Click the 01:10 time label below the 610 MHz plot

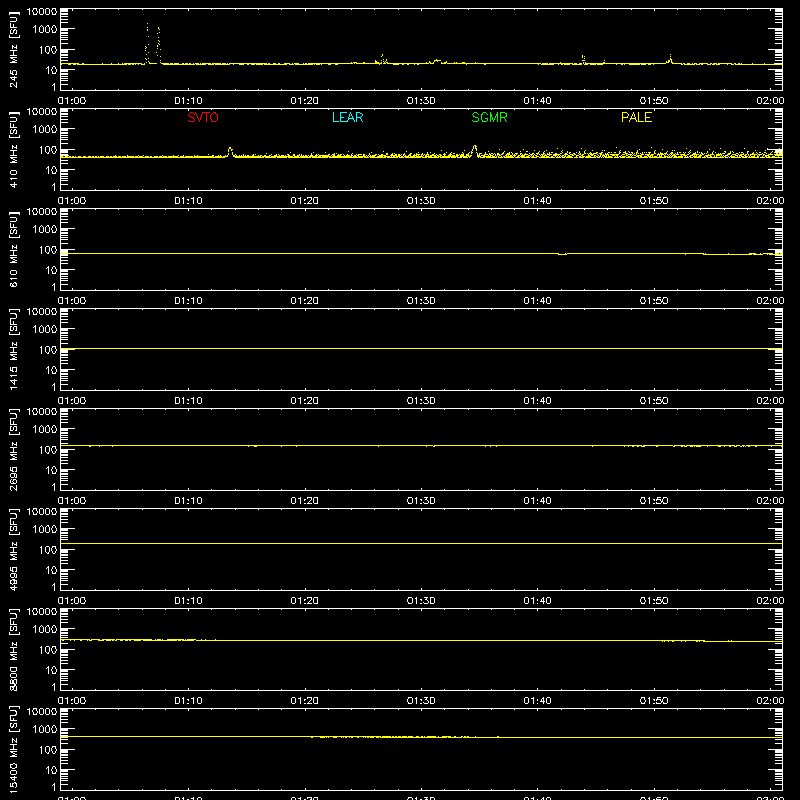[188, 301]
